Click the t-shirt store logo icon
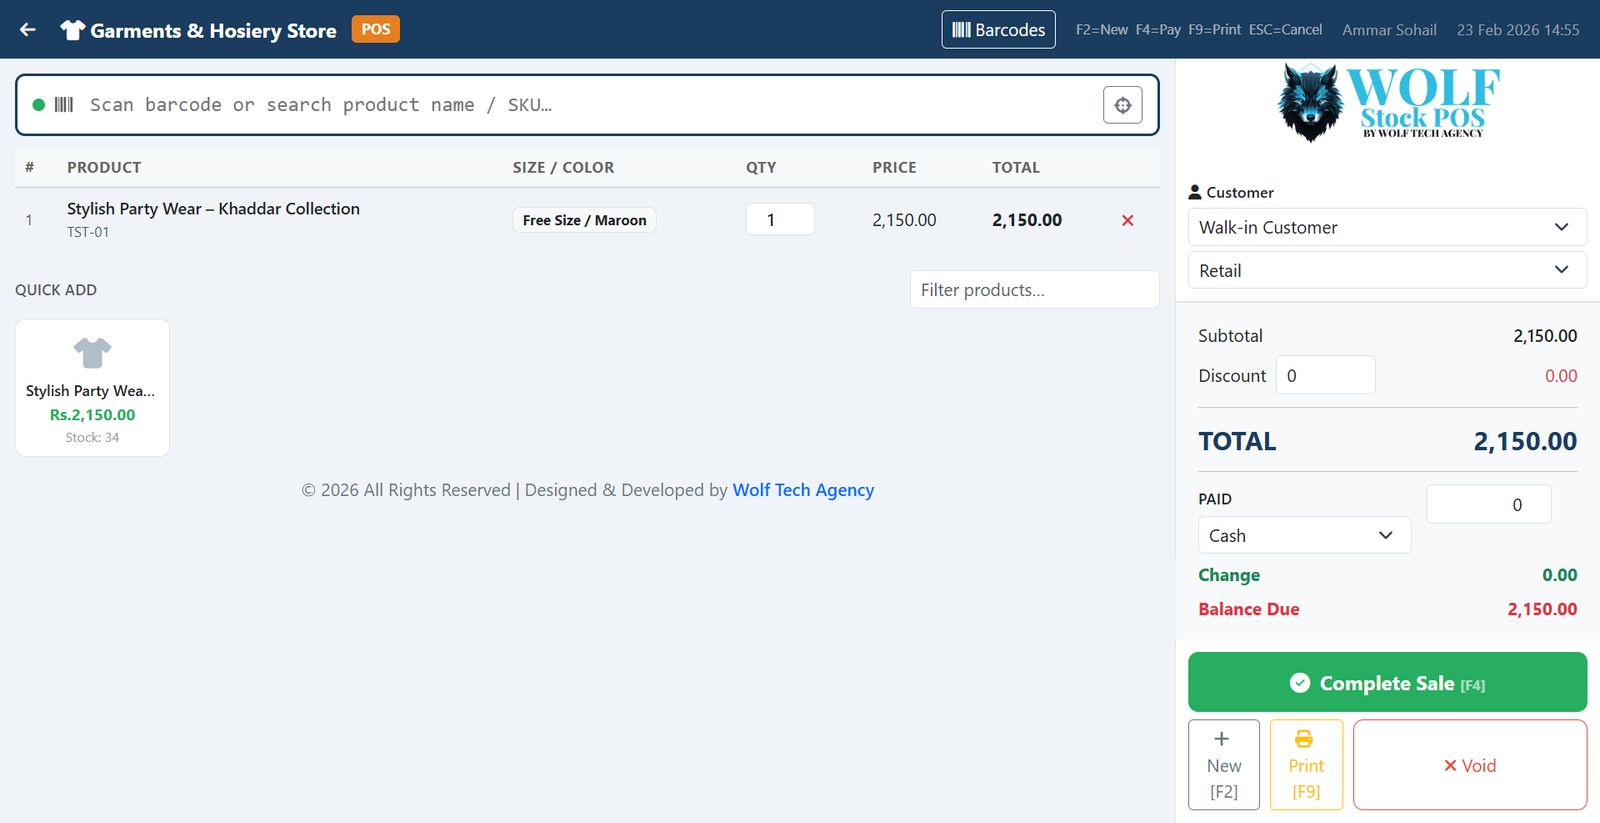 point(72,30)
